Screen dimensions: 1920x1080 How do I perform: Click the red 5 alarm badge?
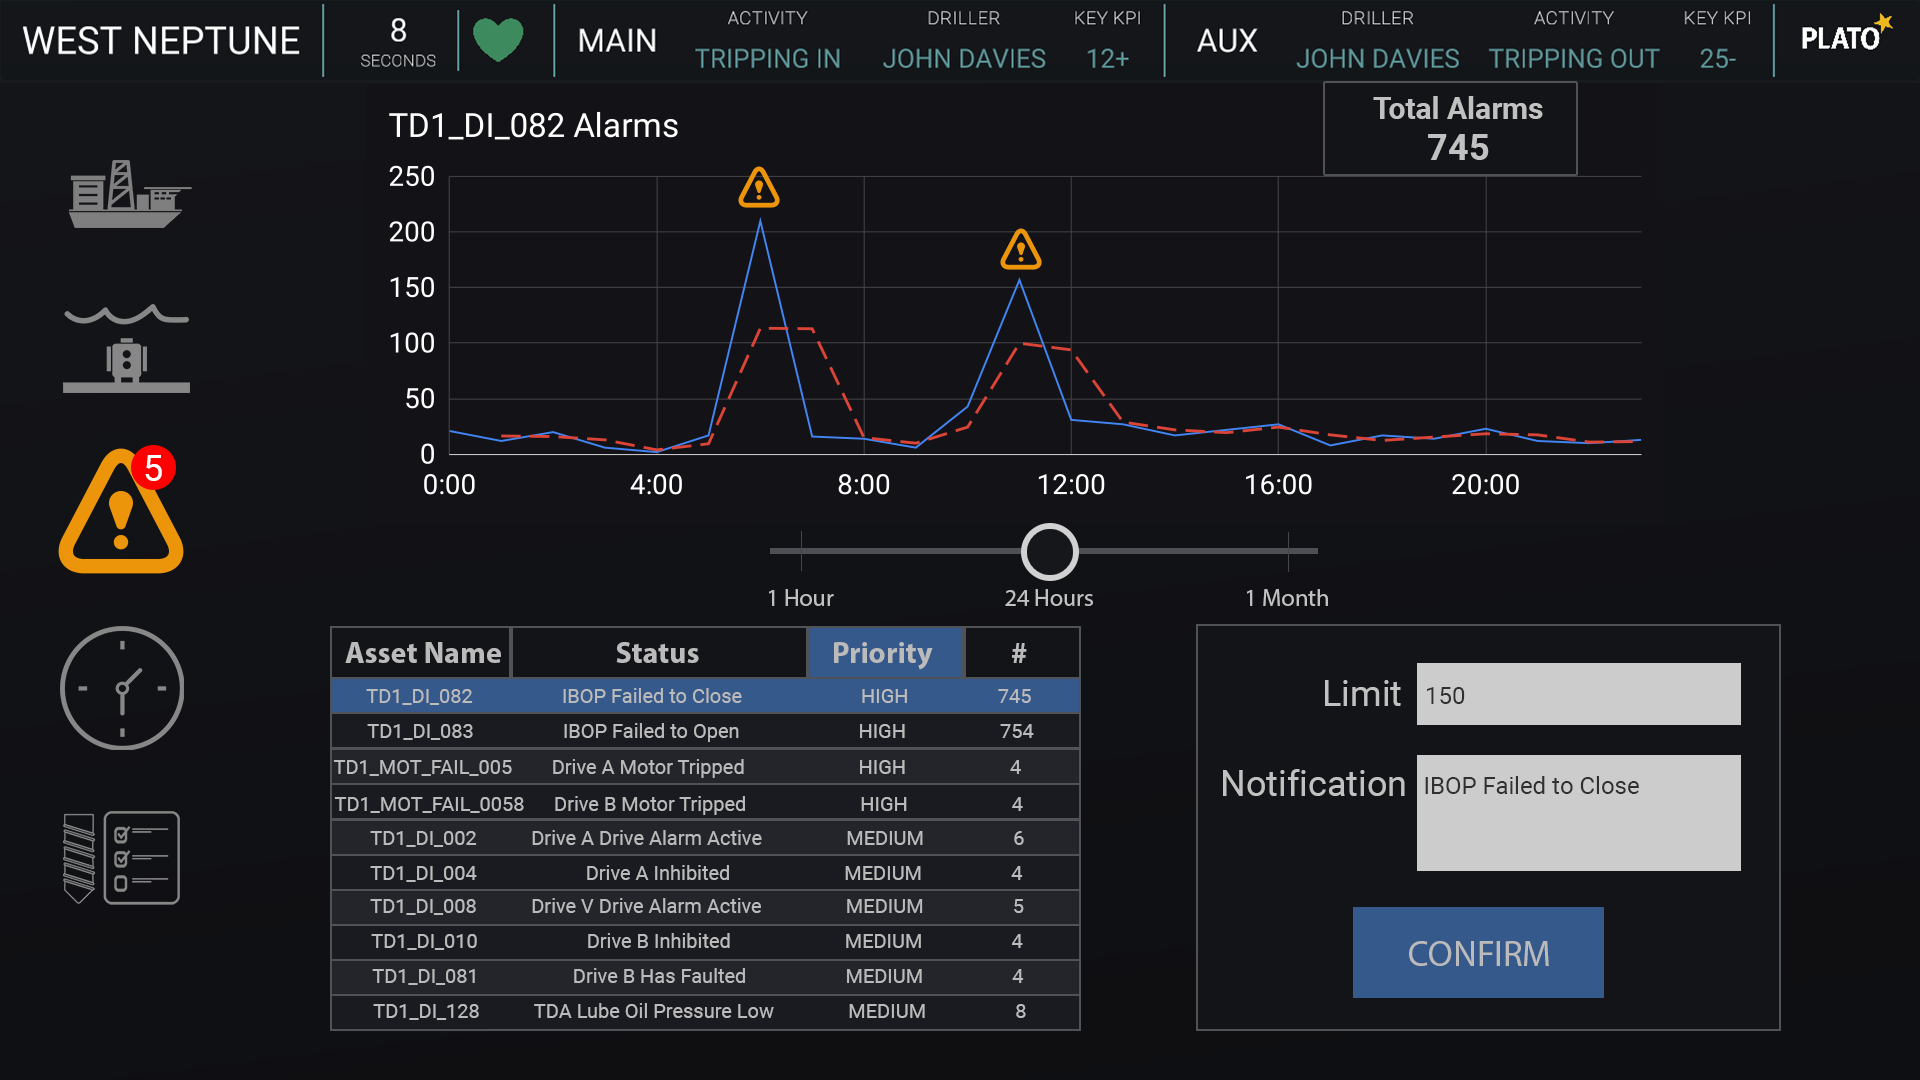coord(153,468)
